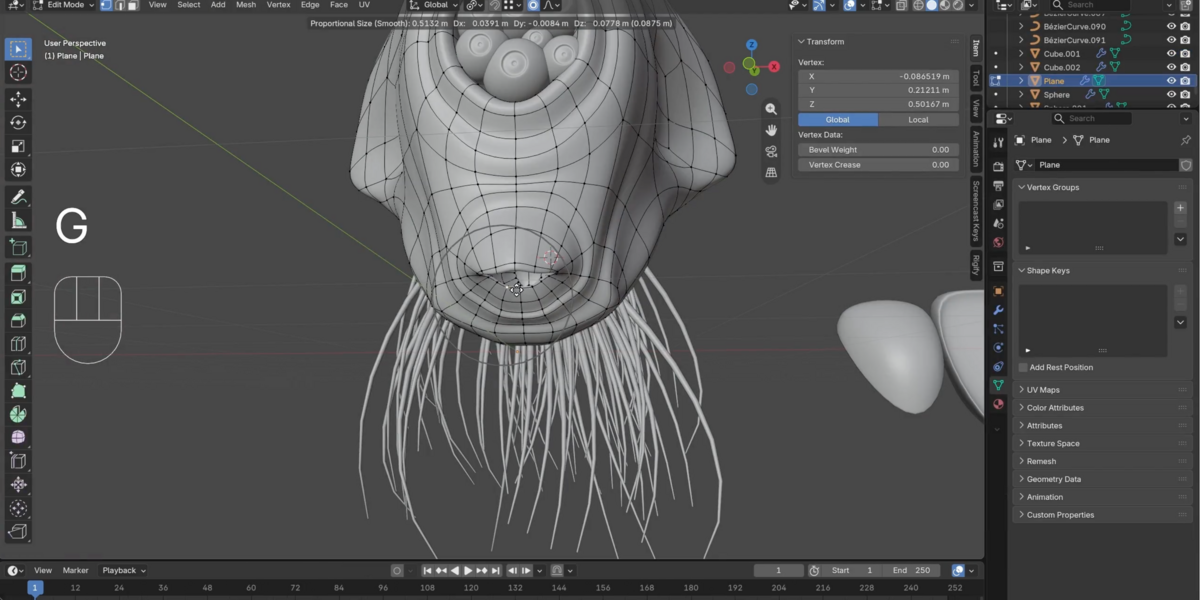Screen dimensions: 1200x600
Task: Select the Rotate tool in toolbar
Action: pyautogui.click(x=18, y=122)
